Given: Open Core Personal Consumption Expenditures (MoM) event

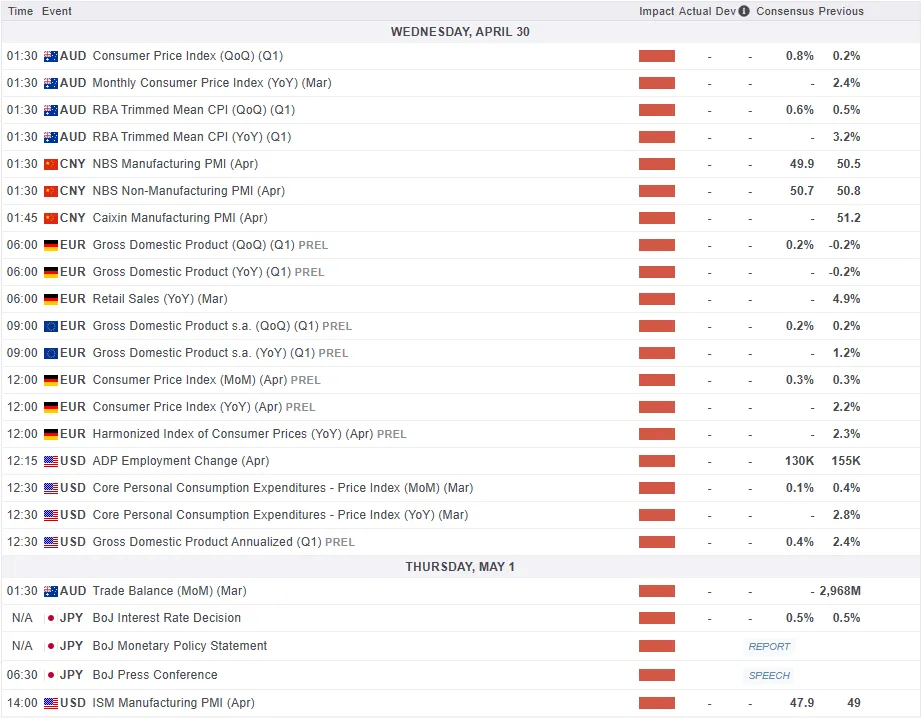Looking at the screenshot, I should pos(283,488).
